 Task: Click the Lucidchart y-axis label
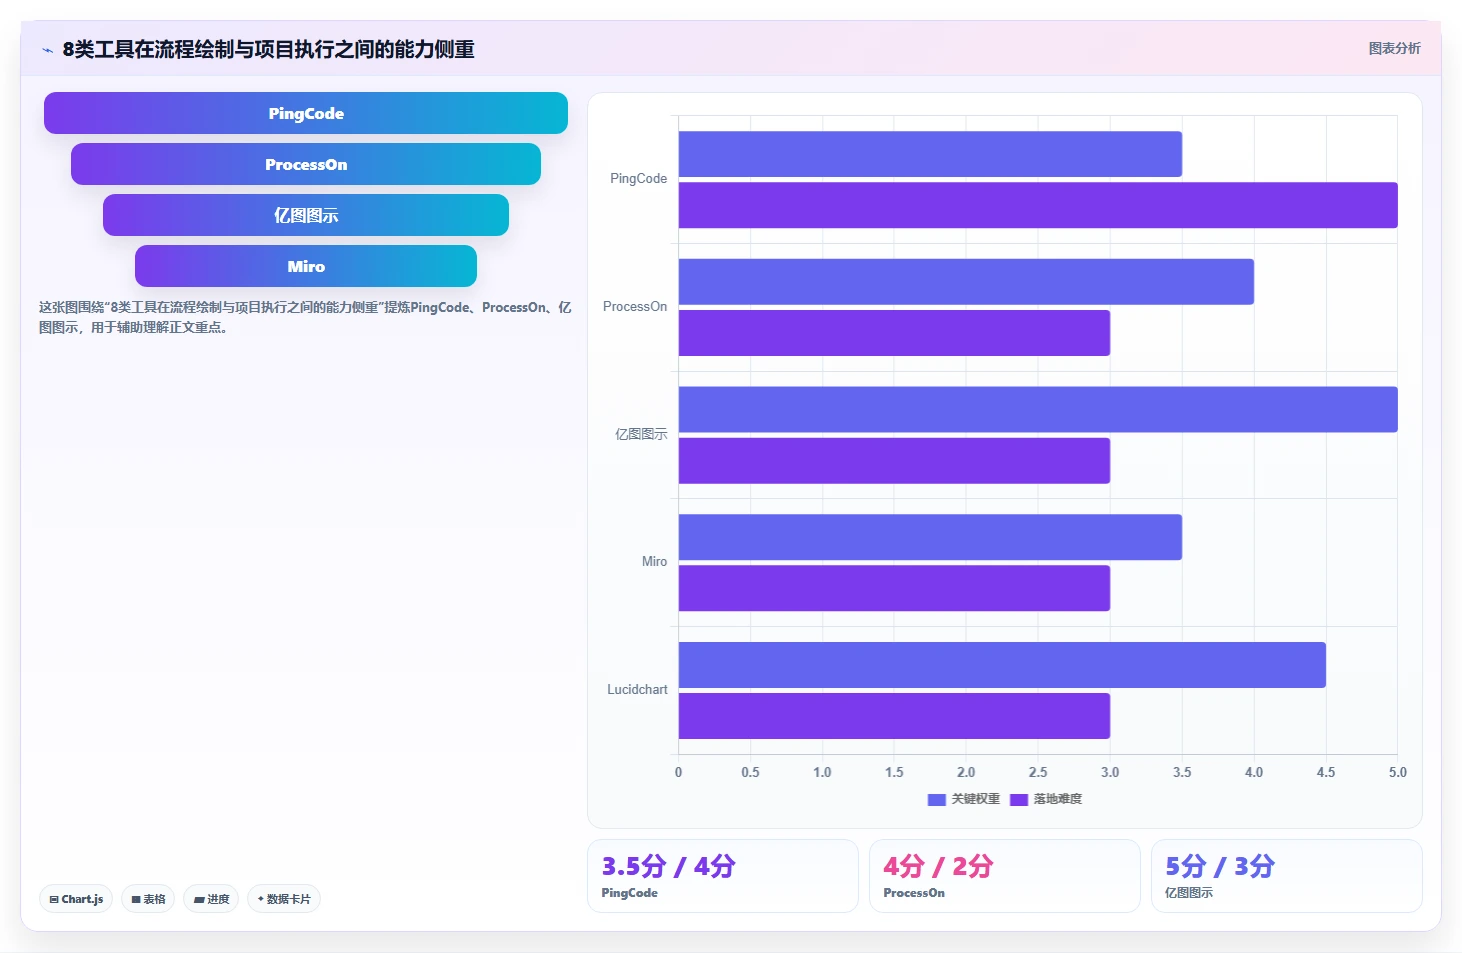[637, 690]
